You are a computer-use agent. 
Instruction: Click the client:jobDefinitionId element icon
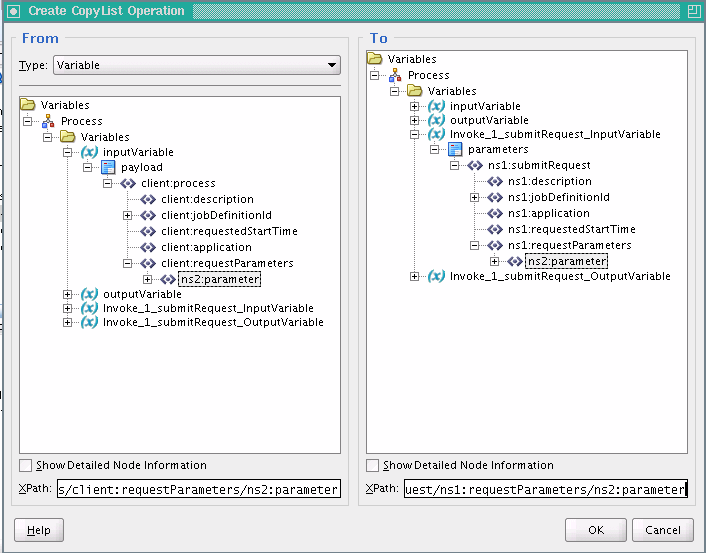(148, 215)
